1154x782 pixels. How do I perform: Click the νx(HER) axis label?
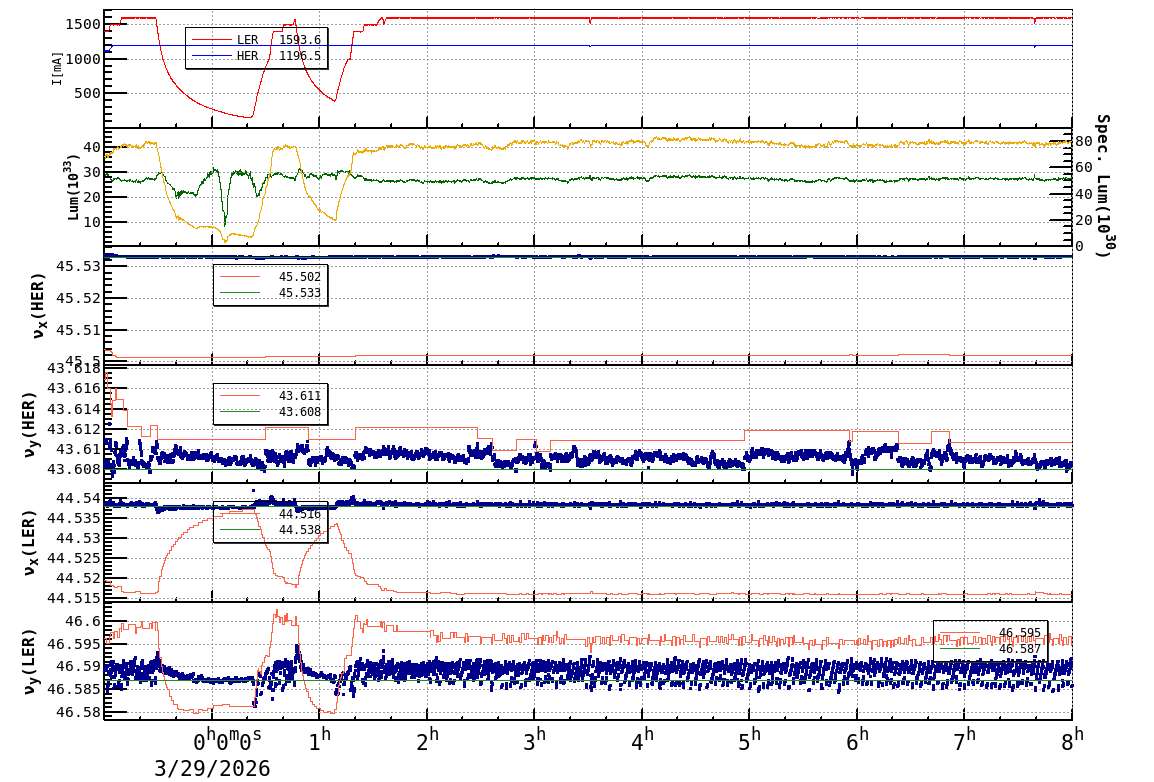[39, 306]
